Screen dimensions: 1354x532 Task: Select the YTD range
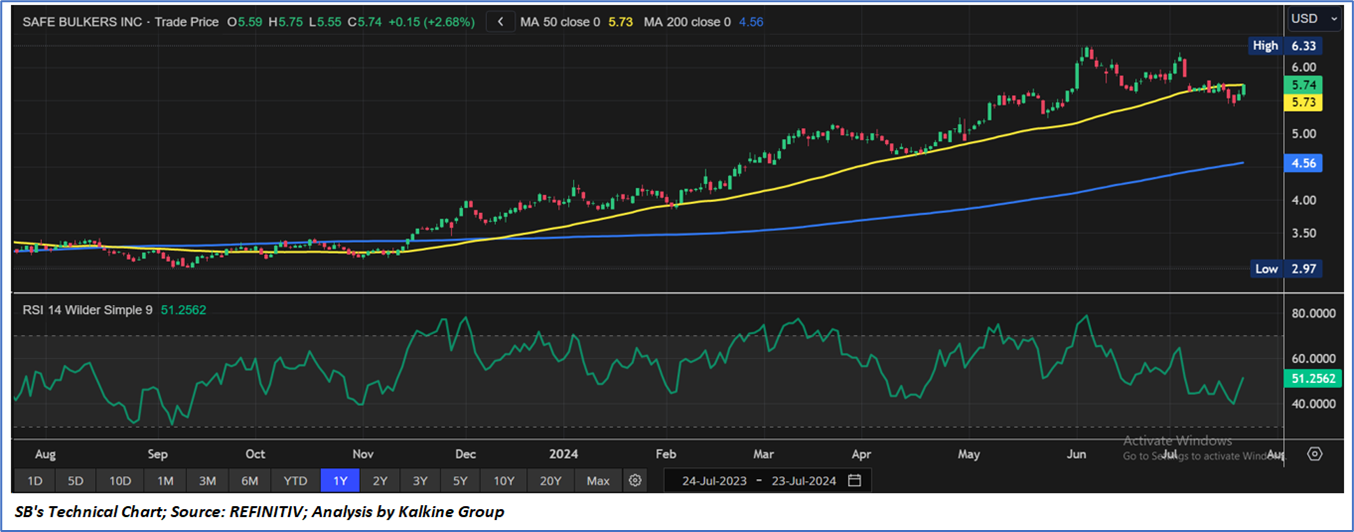pos(295,481)
